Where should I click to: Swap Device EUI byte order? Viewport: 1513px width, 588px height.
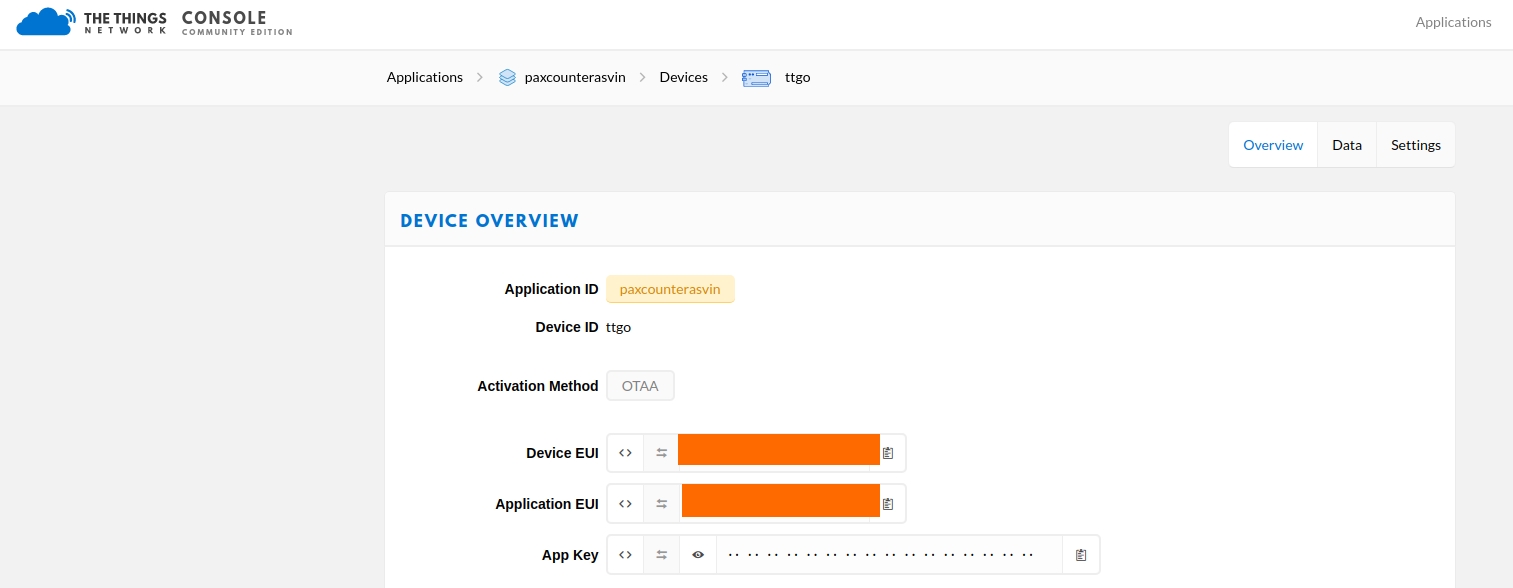coord(661,453)
